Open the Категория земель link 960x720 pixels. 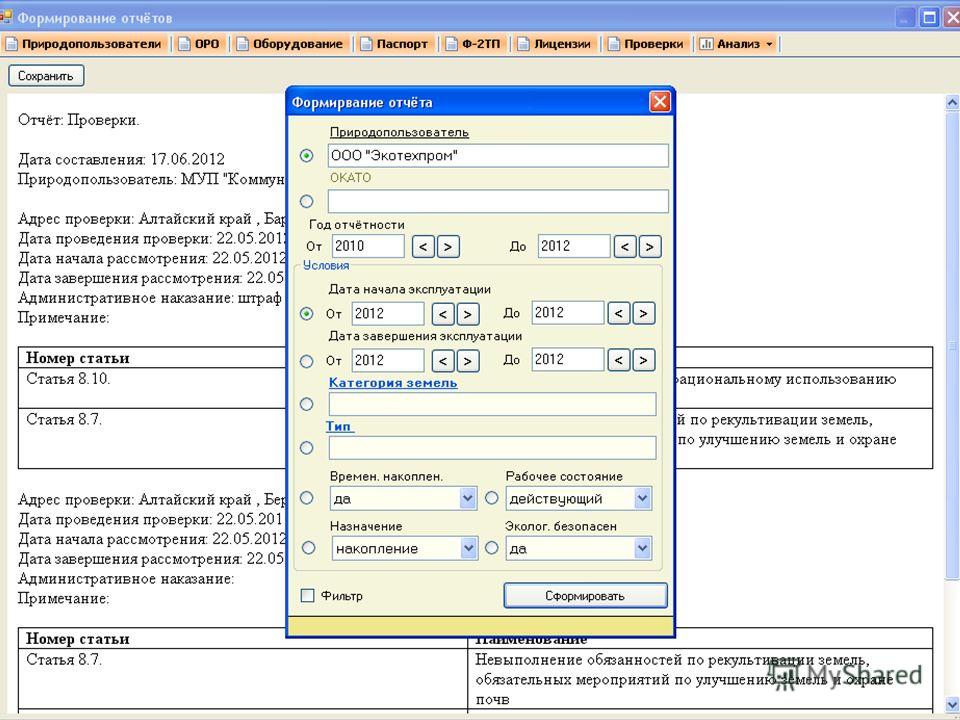pos(393,383)
